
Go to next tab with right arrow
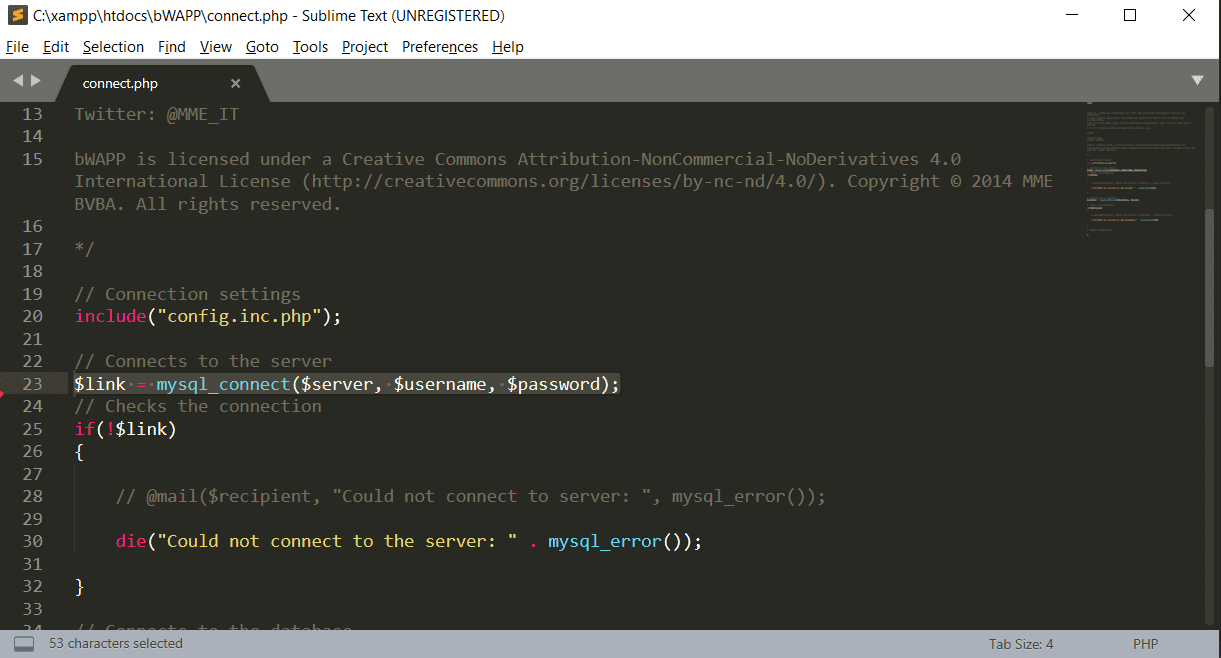pyautogui.click(x=36, y=81)
